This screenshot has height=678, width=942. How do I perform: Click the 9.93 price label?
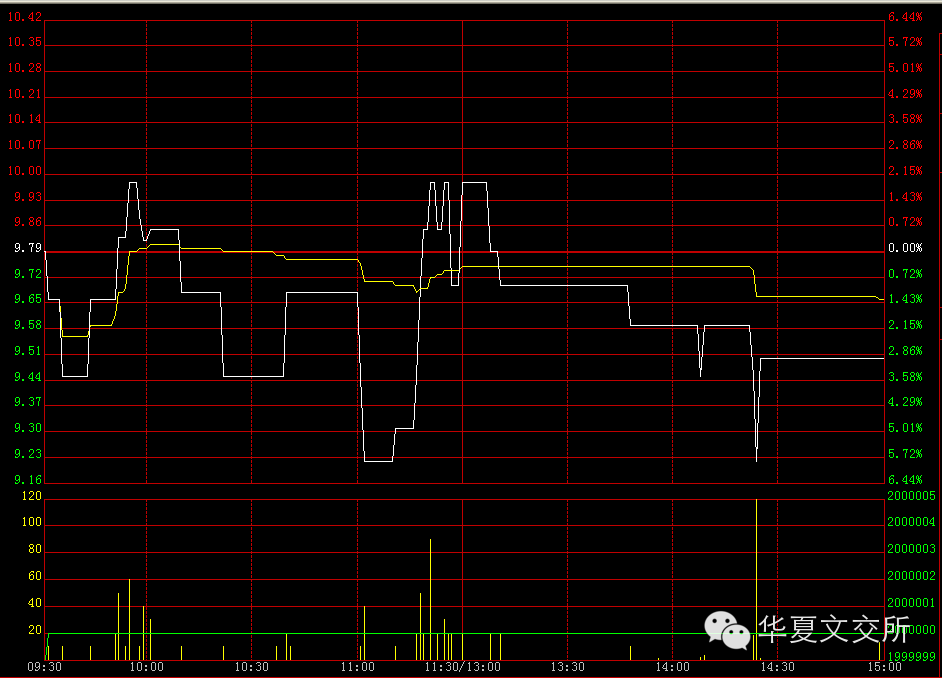tap(28, 197)
